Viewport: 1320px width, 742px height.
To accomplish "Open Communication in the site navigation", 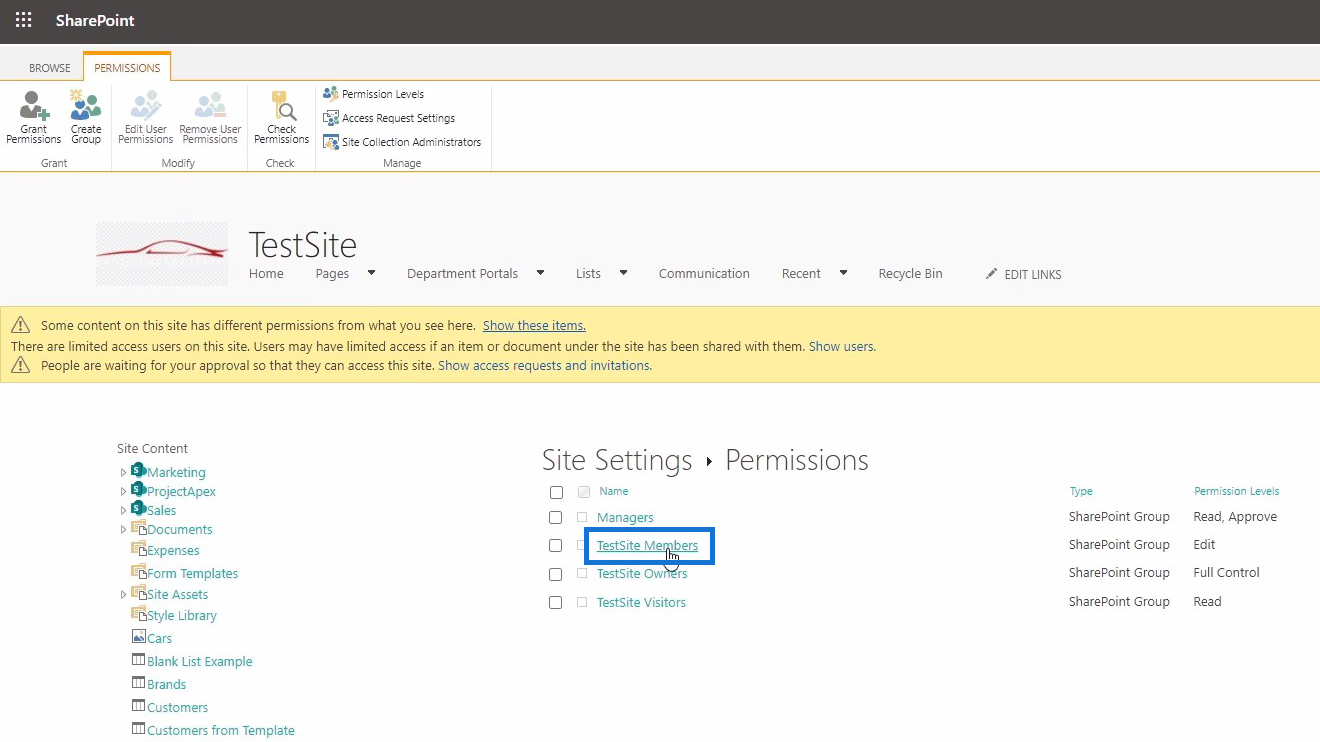I will click(704, 273).
